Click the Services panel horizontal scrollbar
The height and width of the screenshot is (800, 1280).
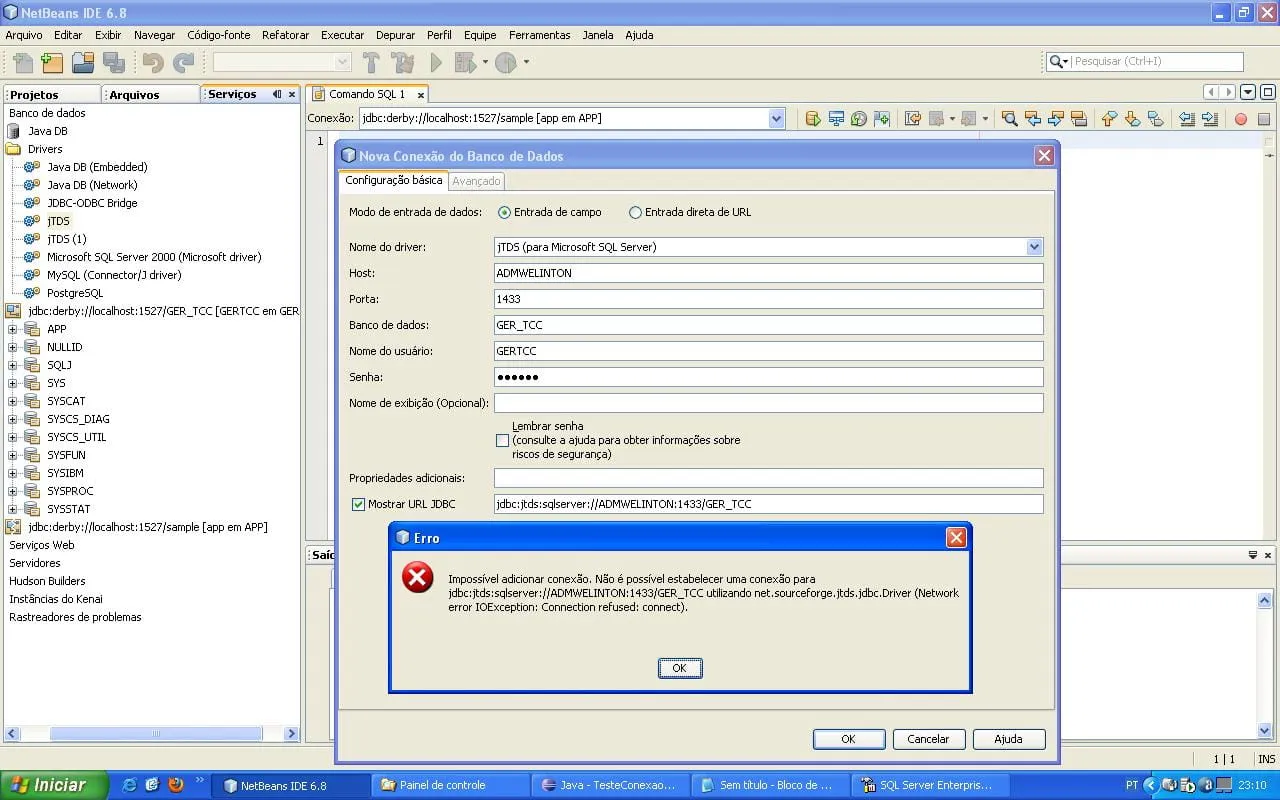155,733
